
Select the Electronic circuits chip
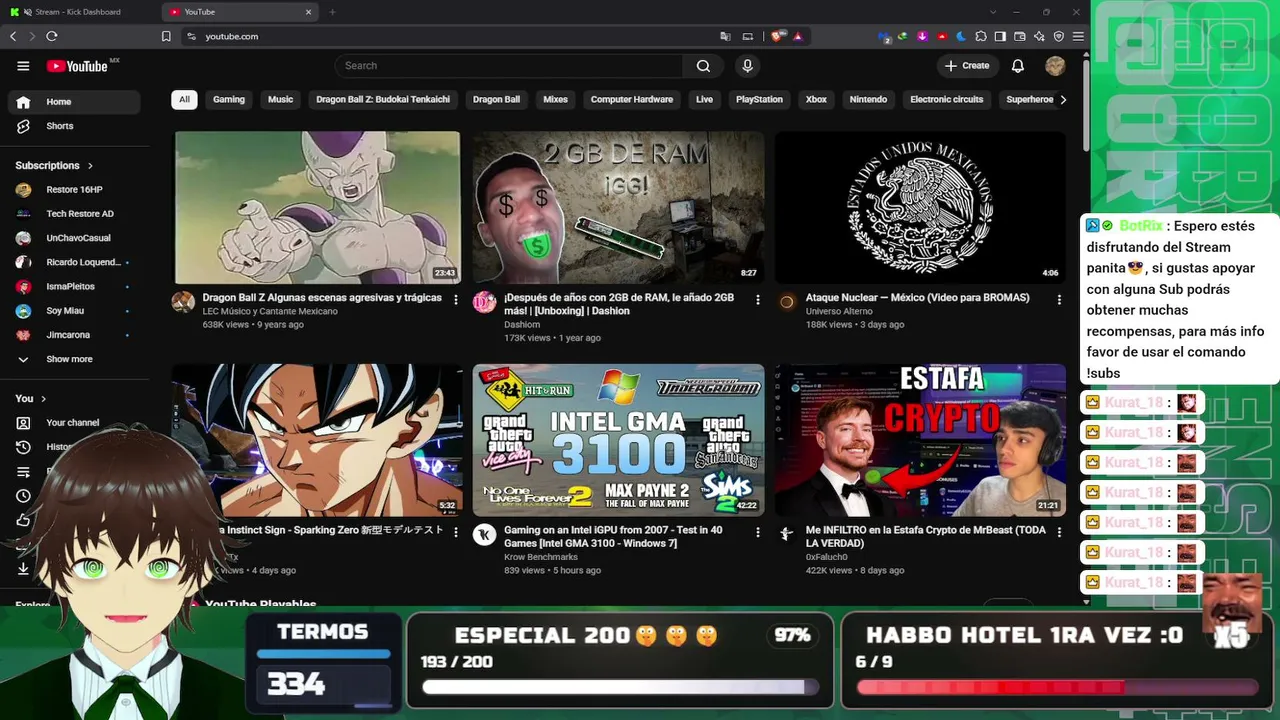coord(947,100)
